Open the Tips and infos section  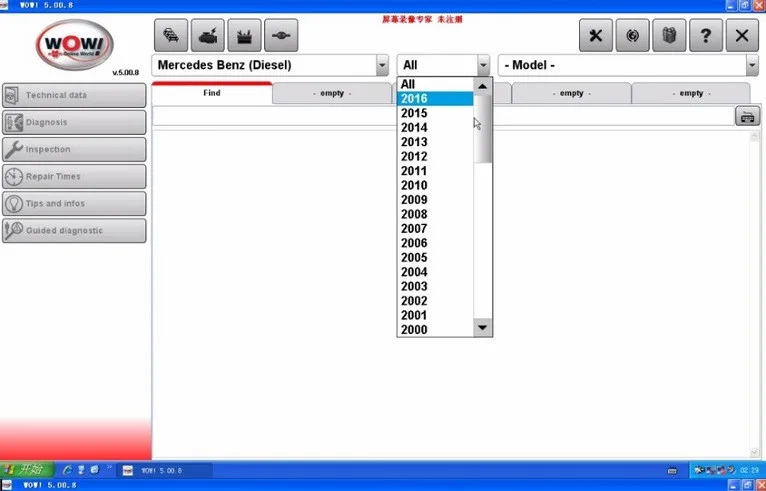74,204
